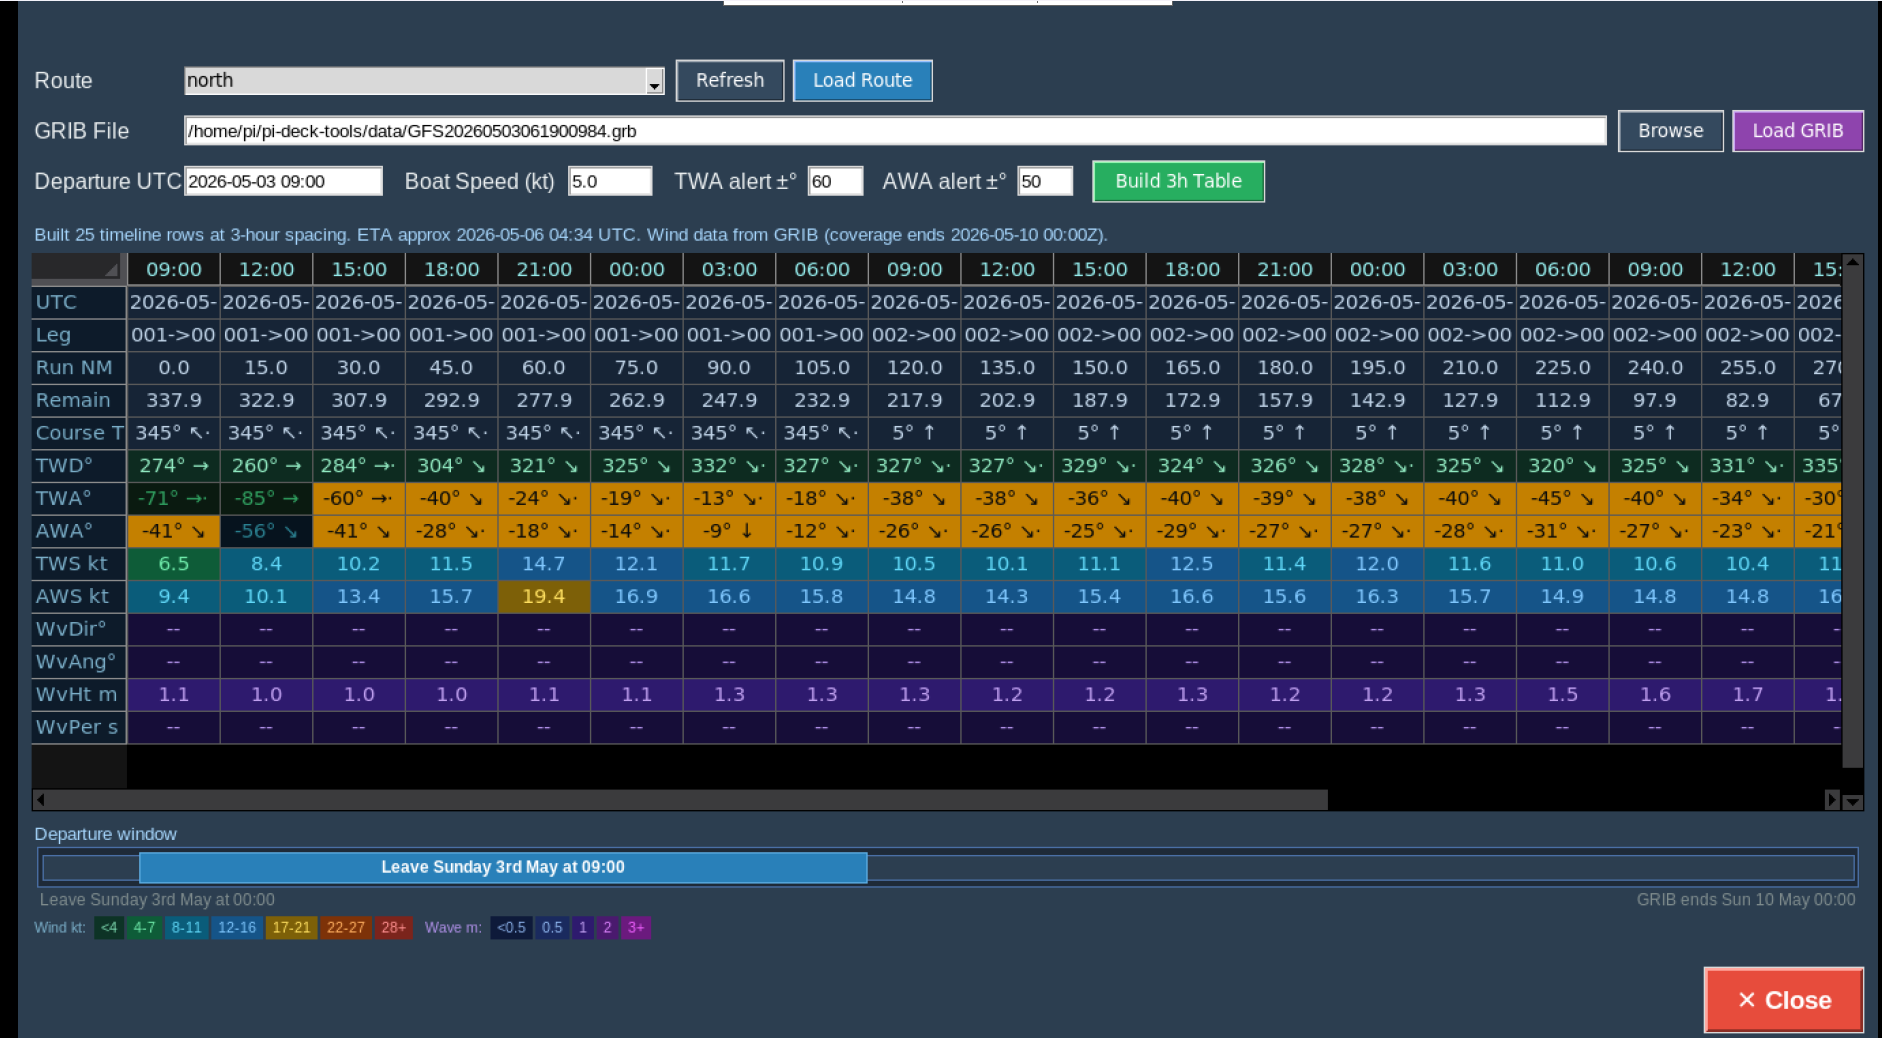The image size is (1882, 1038).
Task: Click the table scroll left arrow
Action: 40,800
